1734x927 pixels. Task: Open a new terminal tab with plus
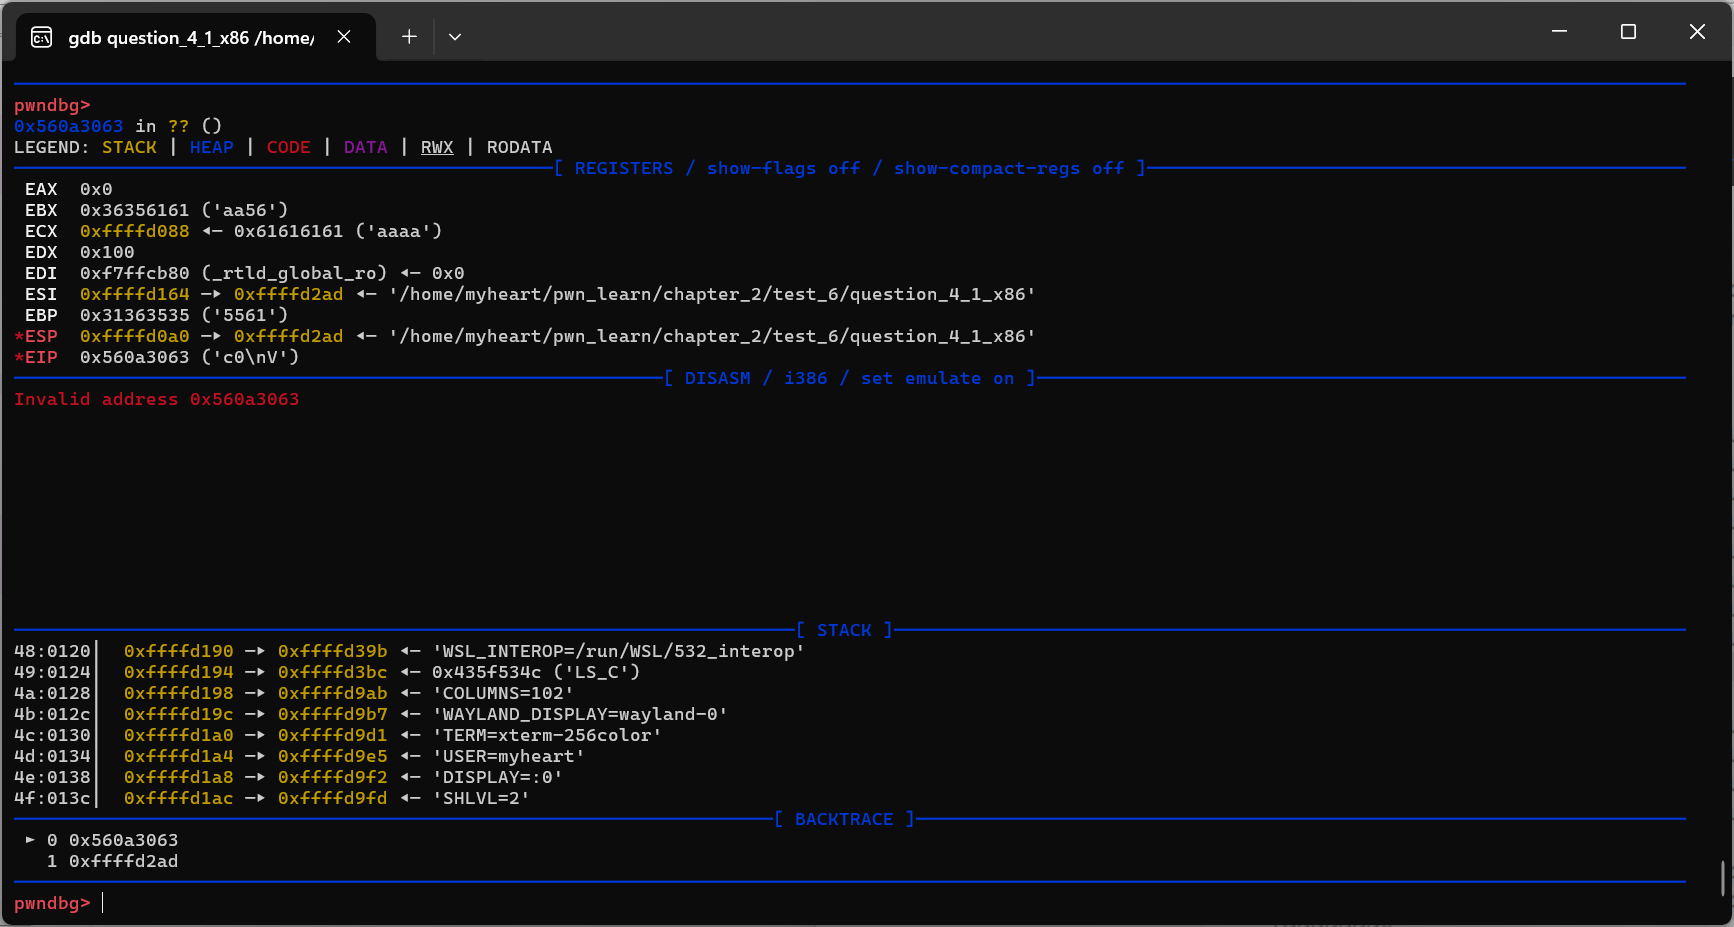[x=409, y=37]
